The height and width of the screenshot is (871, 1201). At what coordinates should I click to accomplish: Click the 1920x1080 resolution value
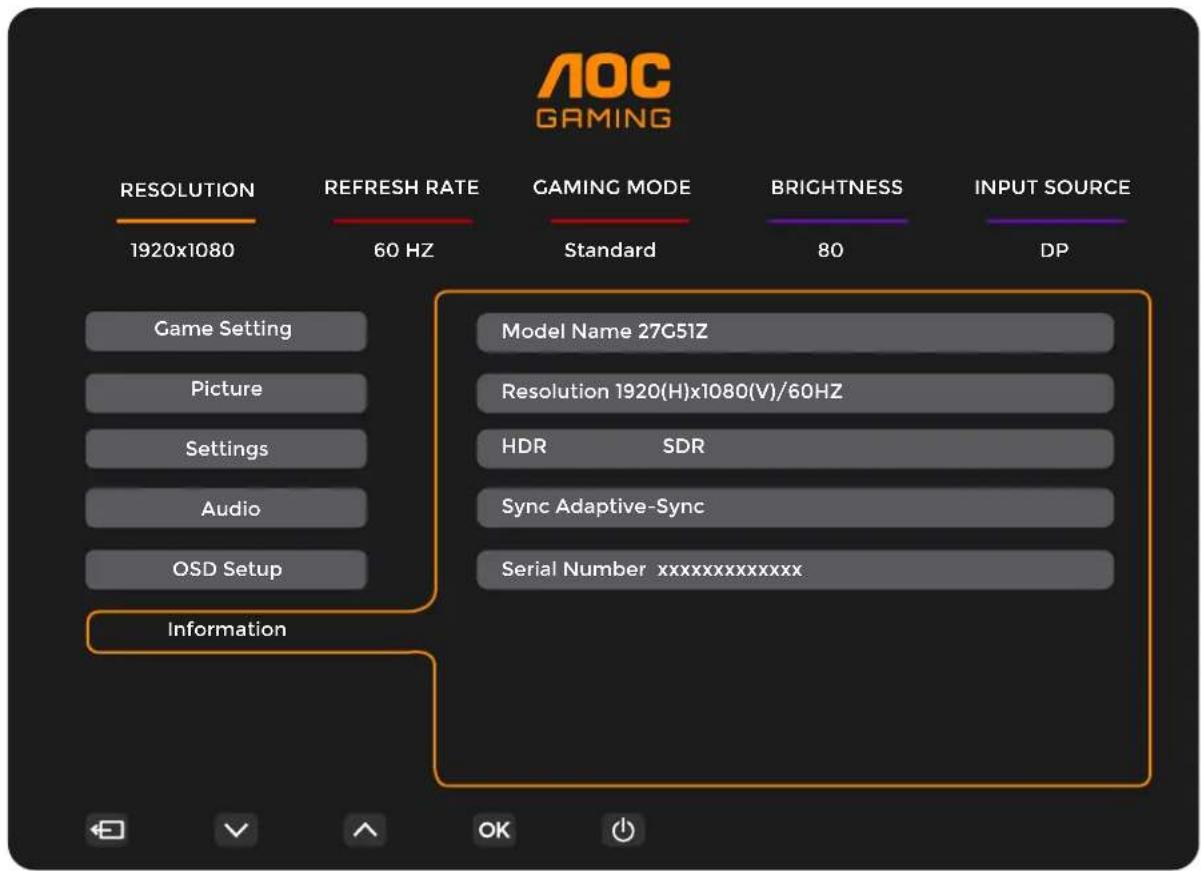pyautogui.click(x=183, y=251)
